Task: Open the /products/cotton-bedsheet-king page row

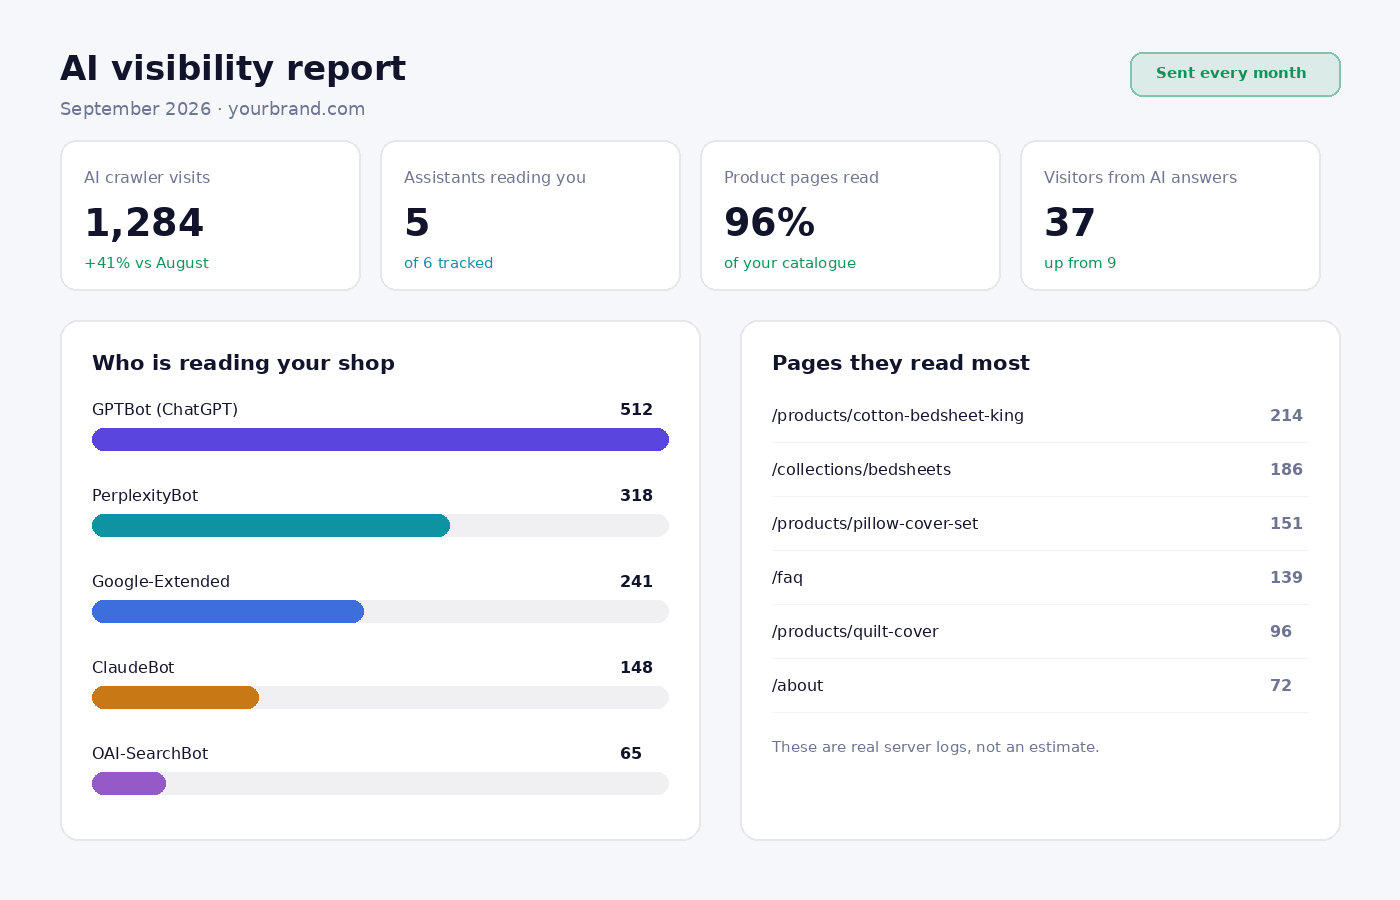Action: tap(1040, 416)
